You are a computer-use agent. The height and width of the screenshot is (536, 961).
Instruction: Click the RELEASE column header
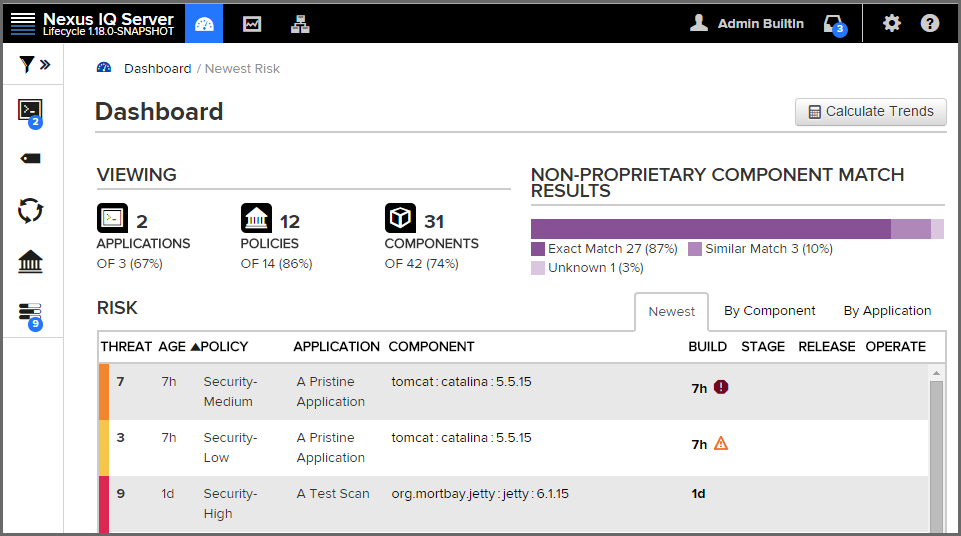pos(827,347)
